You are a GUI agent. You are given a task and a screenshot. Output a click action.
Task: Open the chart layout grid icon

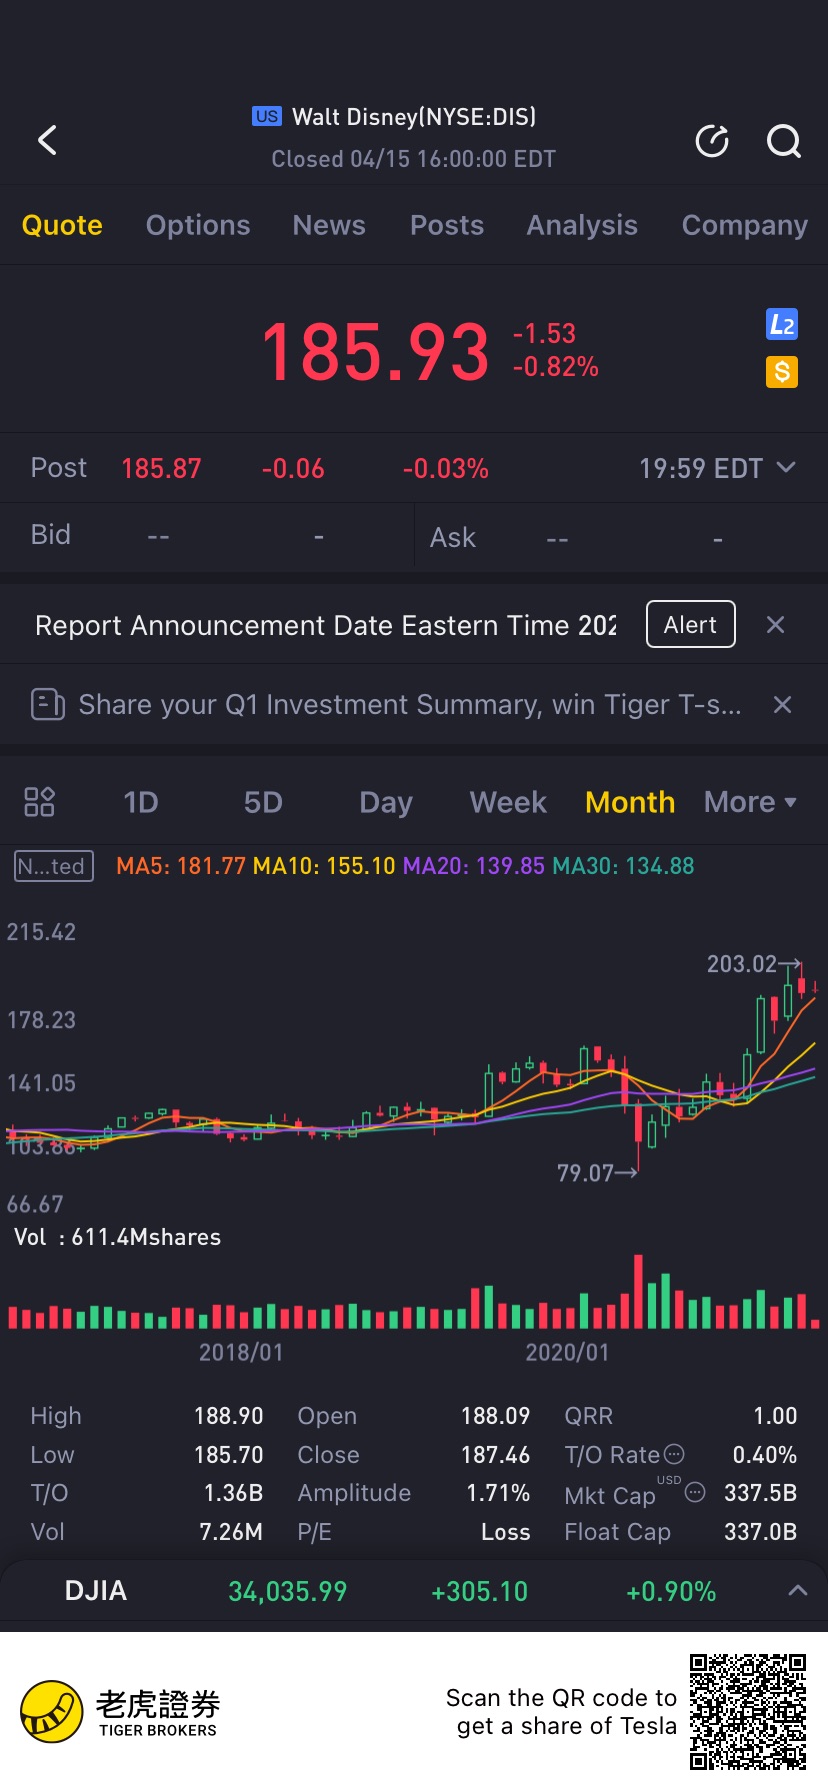[39, 802]
